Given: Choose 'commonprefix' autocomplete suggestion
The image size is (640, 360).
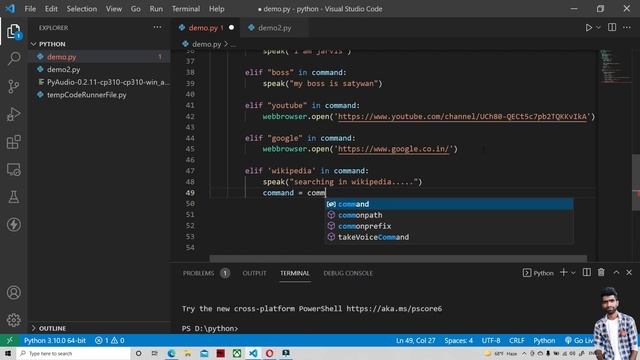Looking at the screenshot, I should click(x=449, y=226).
